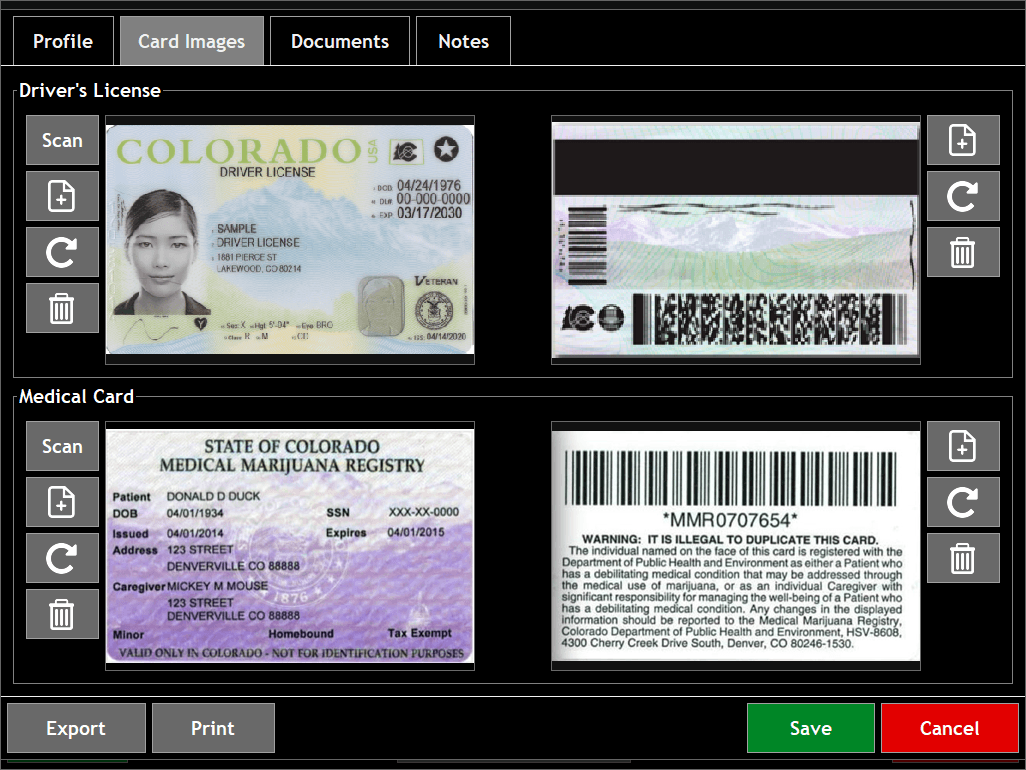This screenshot has width=1026, height=770.
Task: Open the Documents tab
Action: (x=339, y=40)
